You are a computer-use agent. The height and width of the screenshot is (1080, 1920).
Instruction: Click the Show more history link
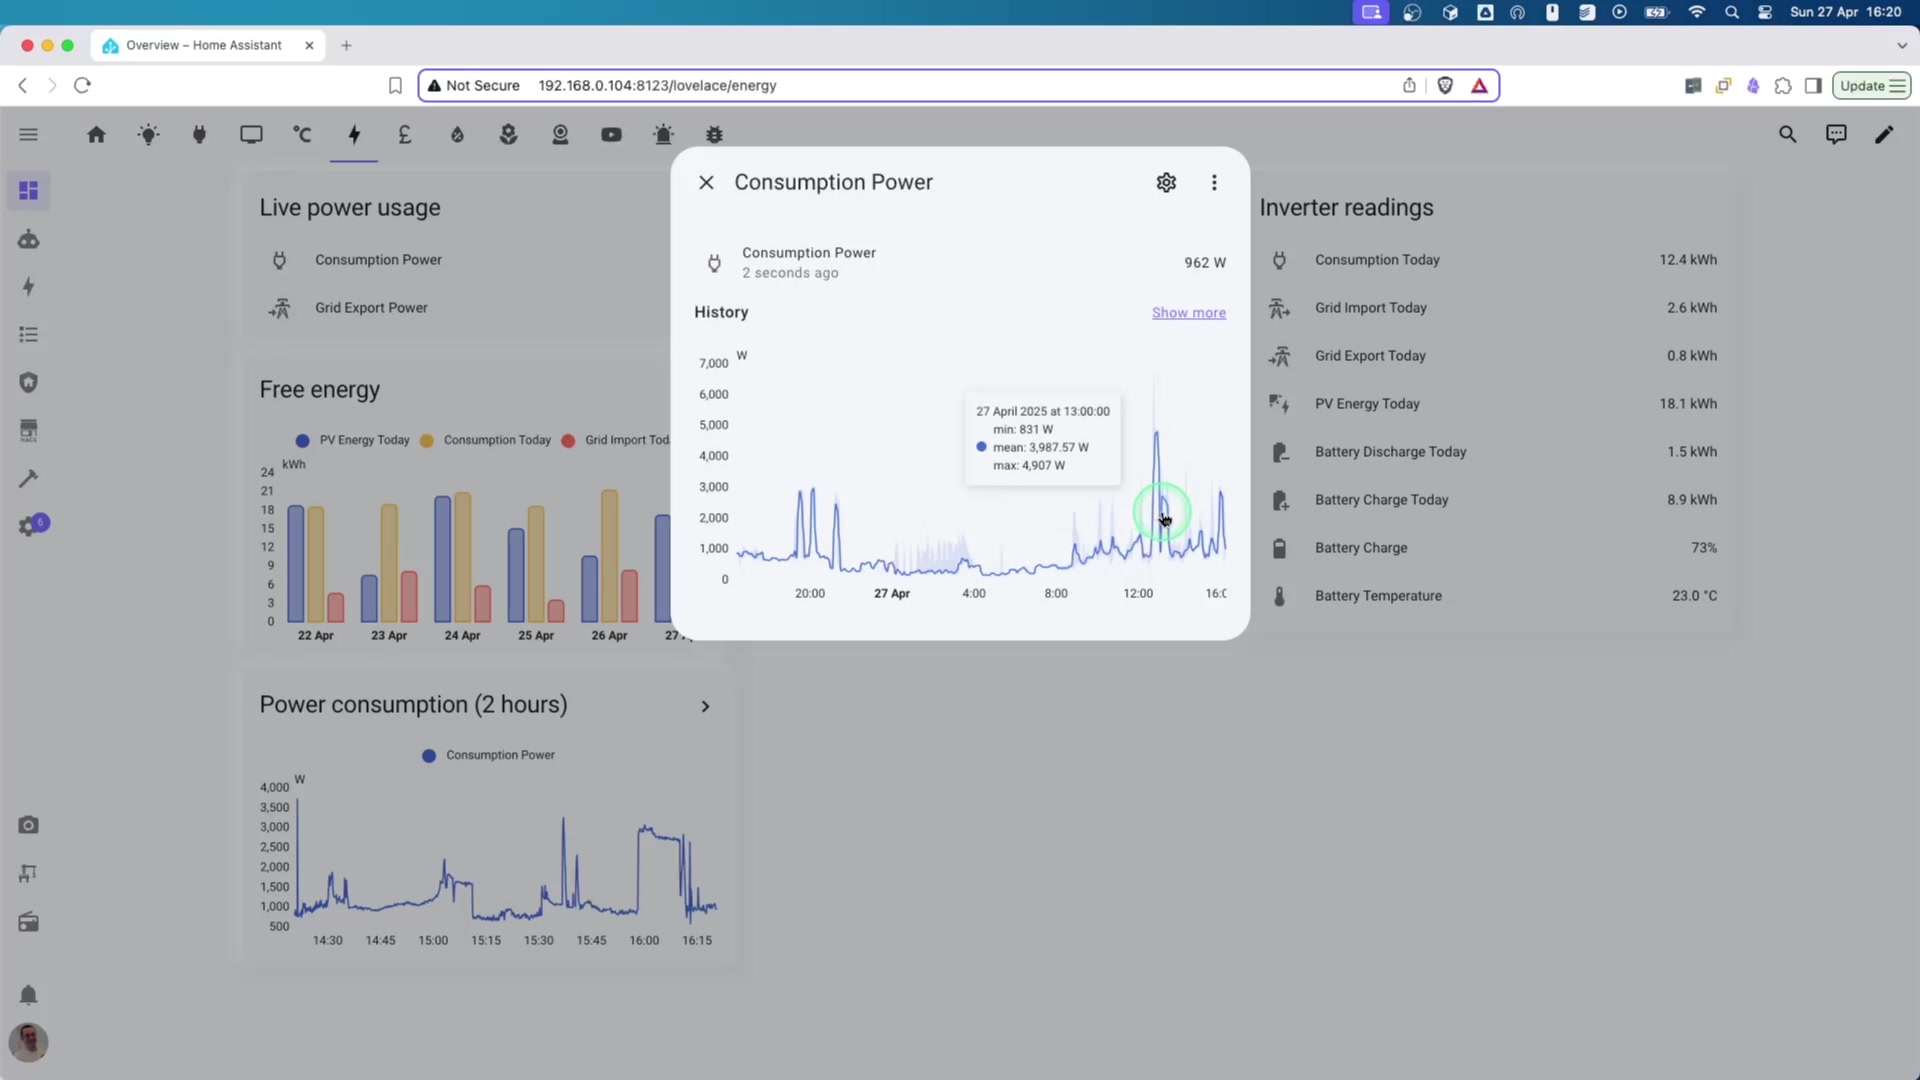1189,312
